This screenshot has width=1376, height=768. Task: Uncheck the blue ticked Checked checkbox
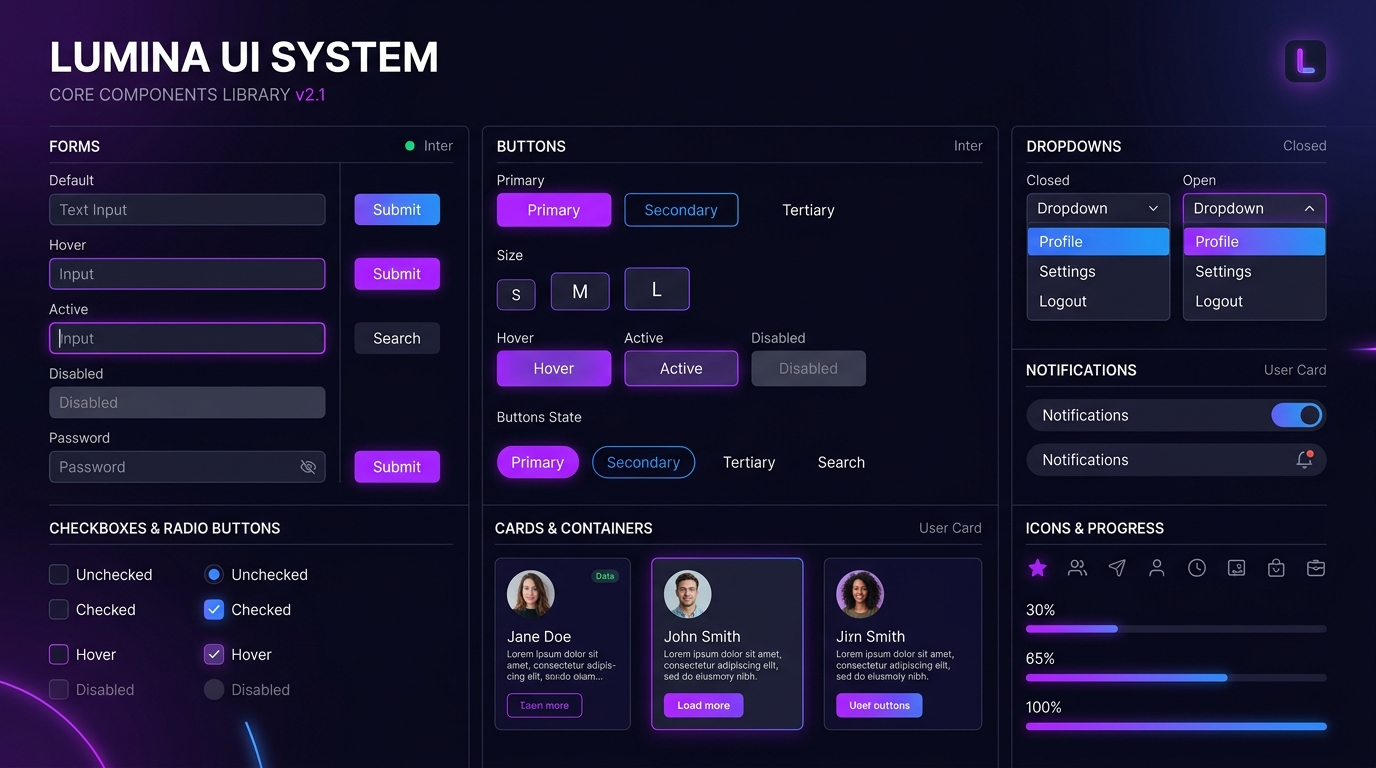click(x=214, y=610)
